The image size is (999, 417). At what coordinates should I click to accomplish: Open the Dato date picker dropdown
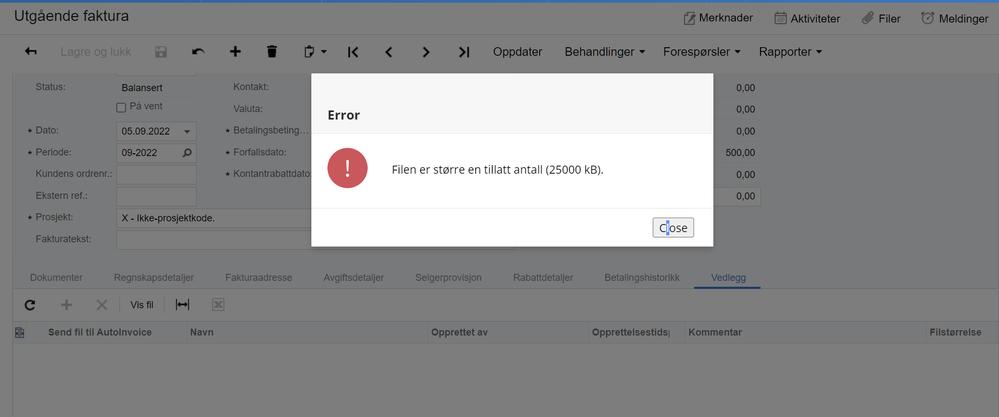pyautogui.click(x=187, y=132)
